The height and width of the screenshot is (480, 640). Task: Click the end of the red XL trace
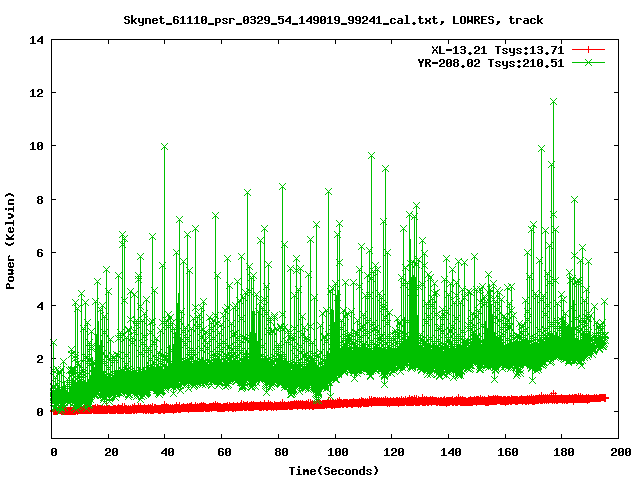pyautogui.click(x=604, y=398)
